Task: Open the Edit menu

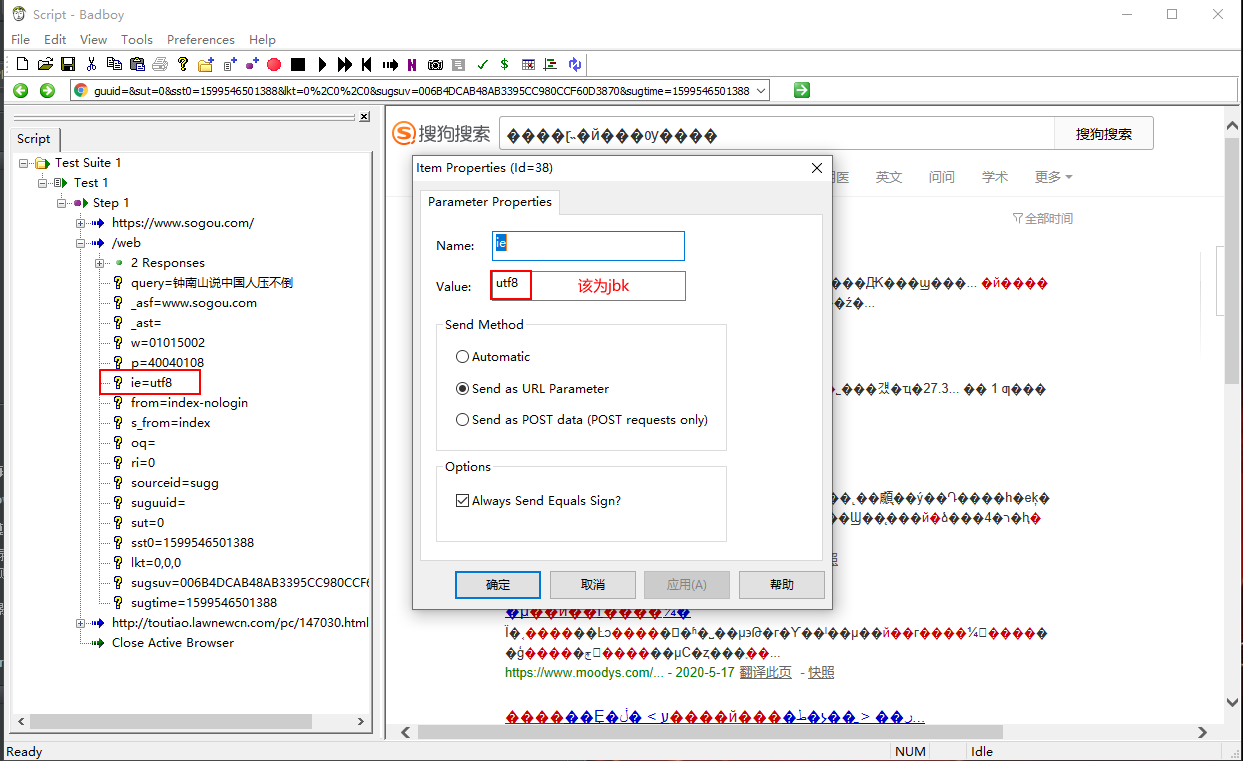Action: [x=55, y=39]
